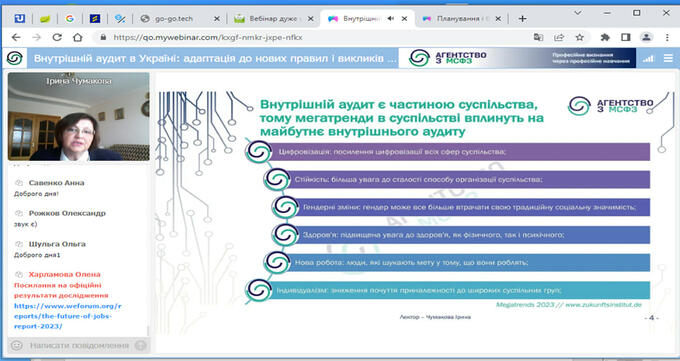680x361 pixels.
Task: Click the padlock site info icon
Action: tap(103, 37)
